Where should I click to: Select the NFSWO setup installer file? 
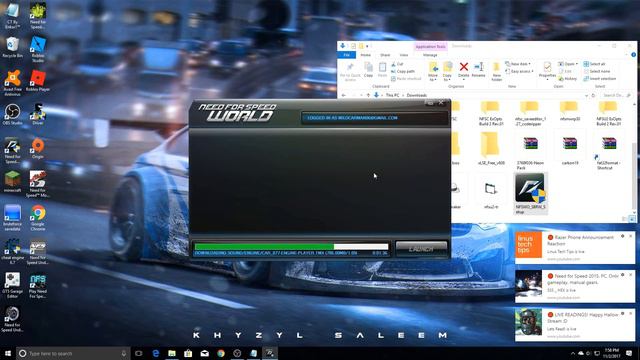click(530, 193)
